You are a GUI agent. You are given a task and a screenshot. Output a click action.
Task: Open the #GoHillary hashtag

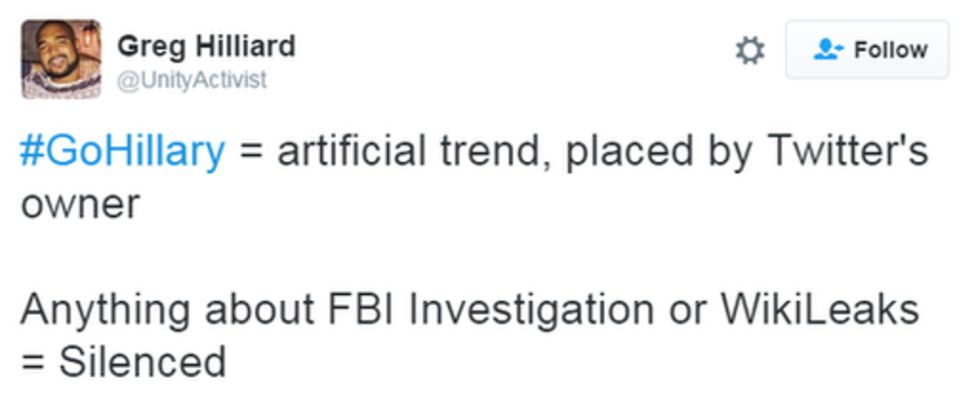point(122,151)
